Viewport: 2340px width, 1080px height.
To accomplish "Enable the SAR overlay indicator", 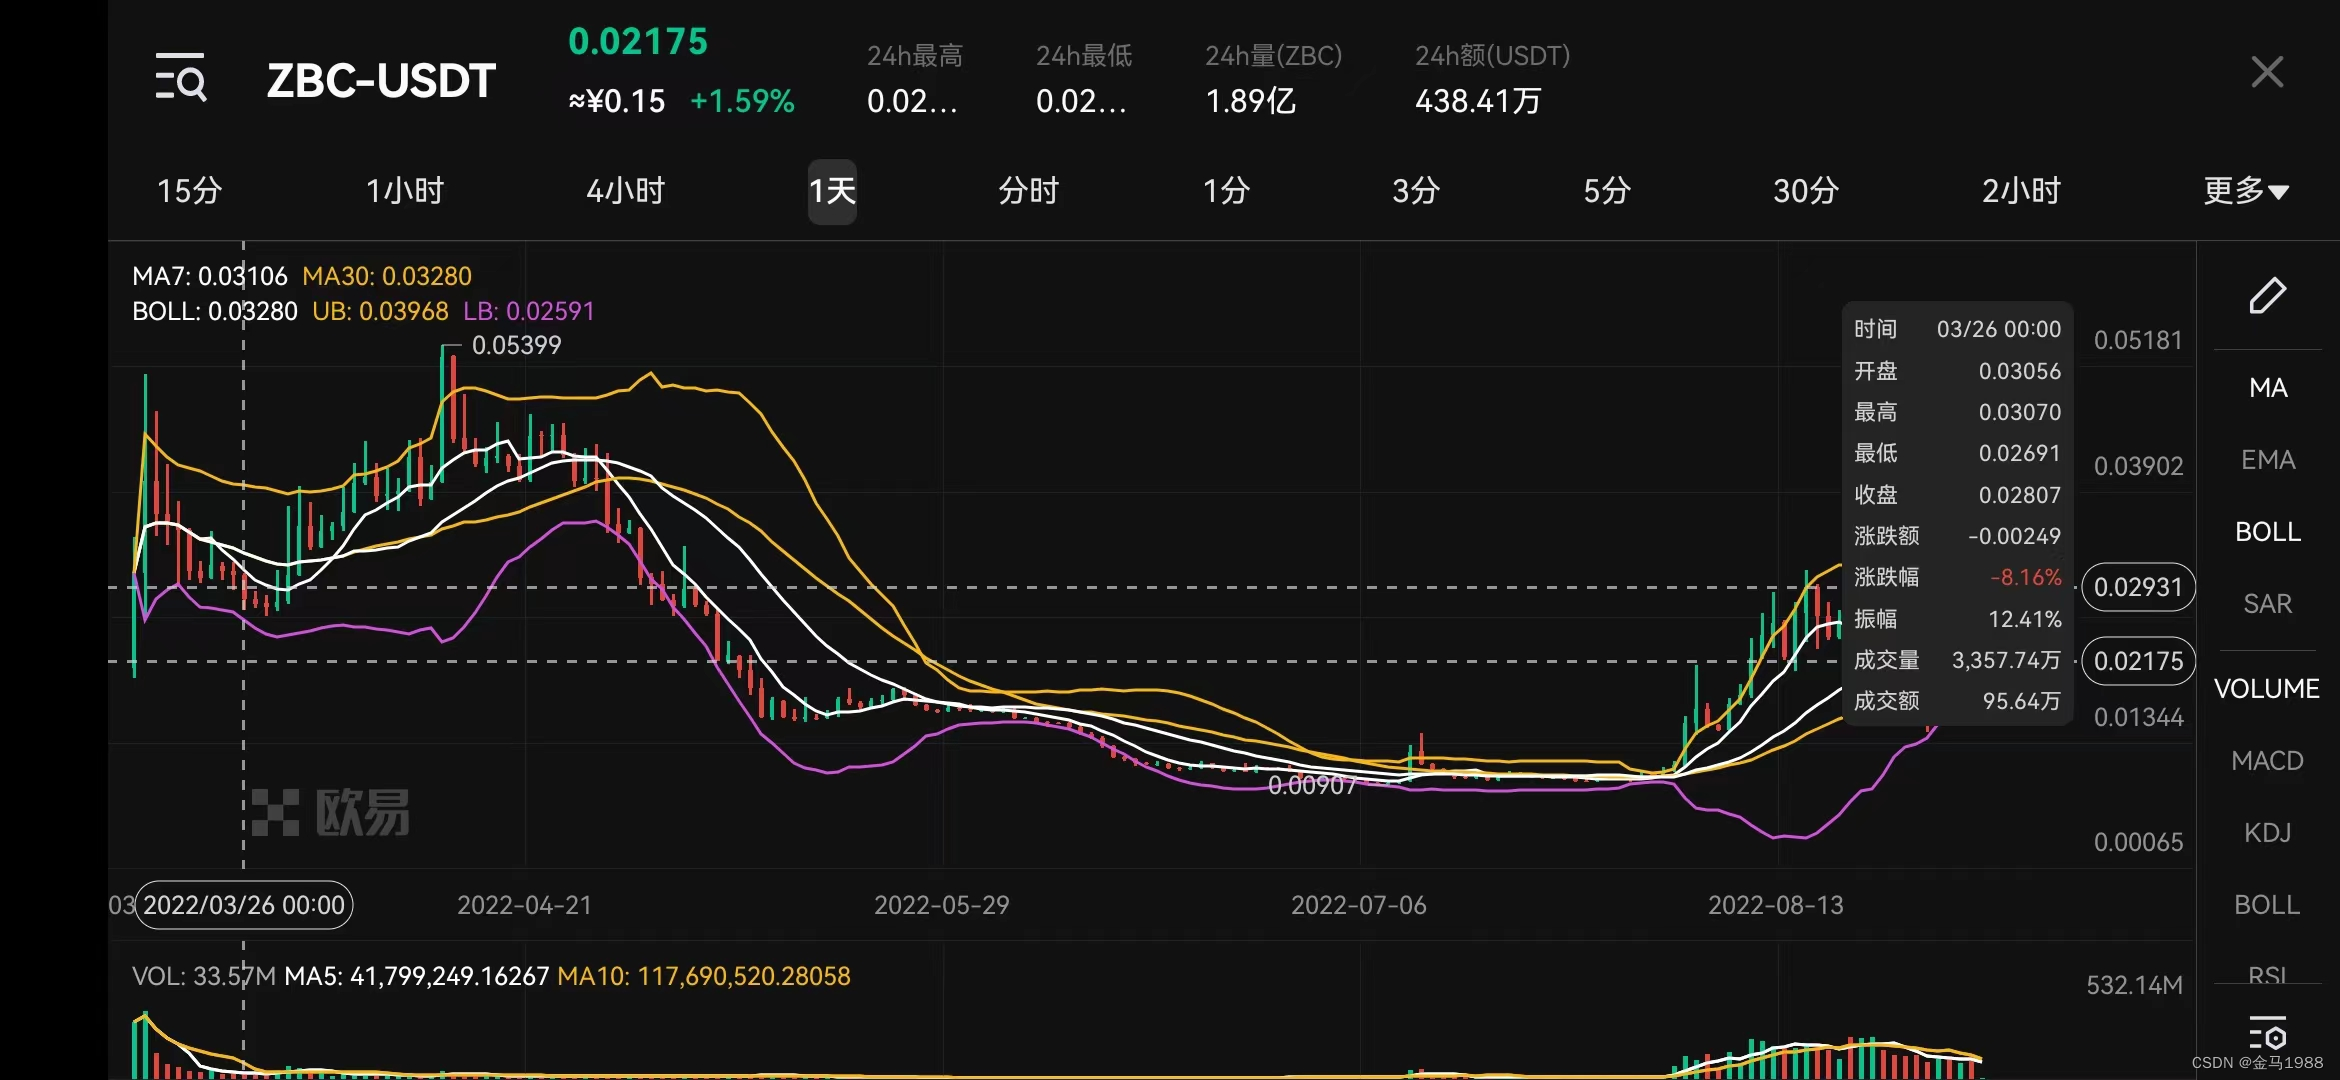I will pos(2267,604).
